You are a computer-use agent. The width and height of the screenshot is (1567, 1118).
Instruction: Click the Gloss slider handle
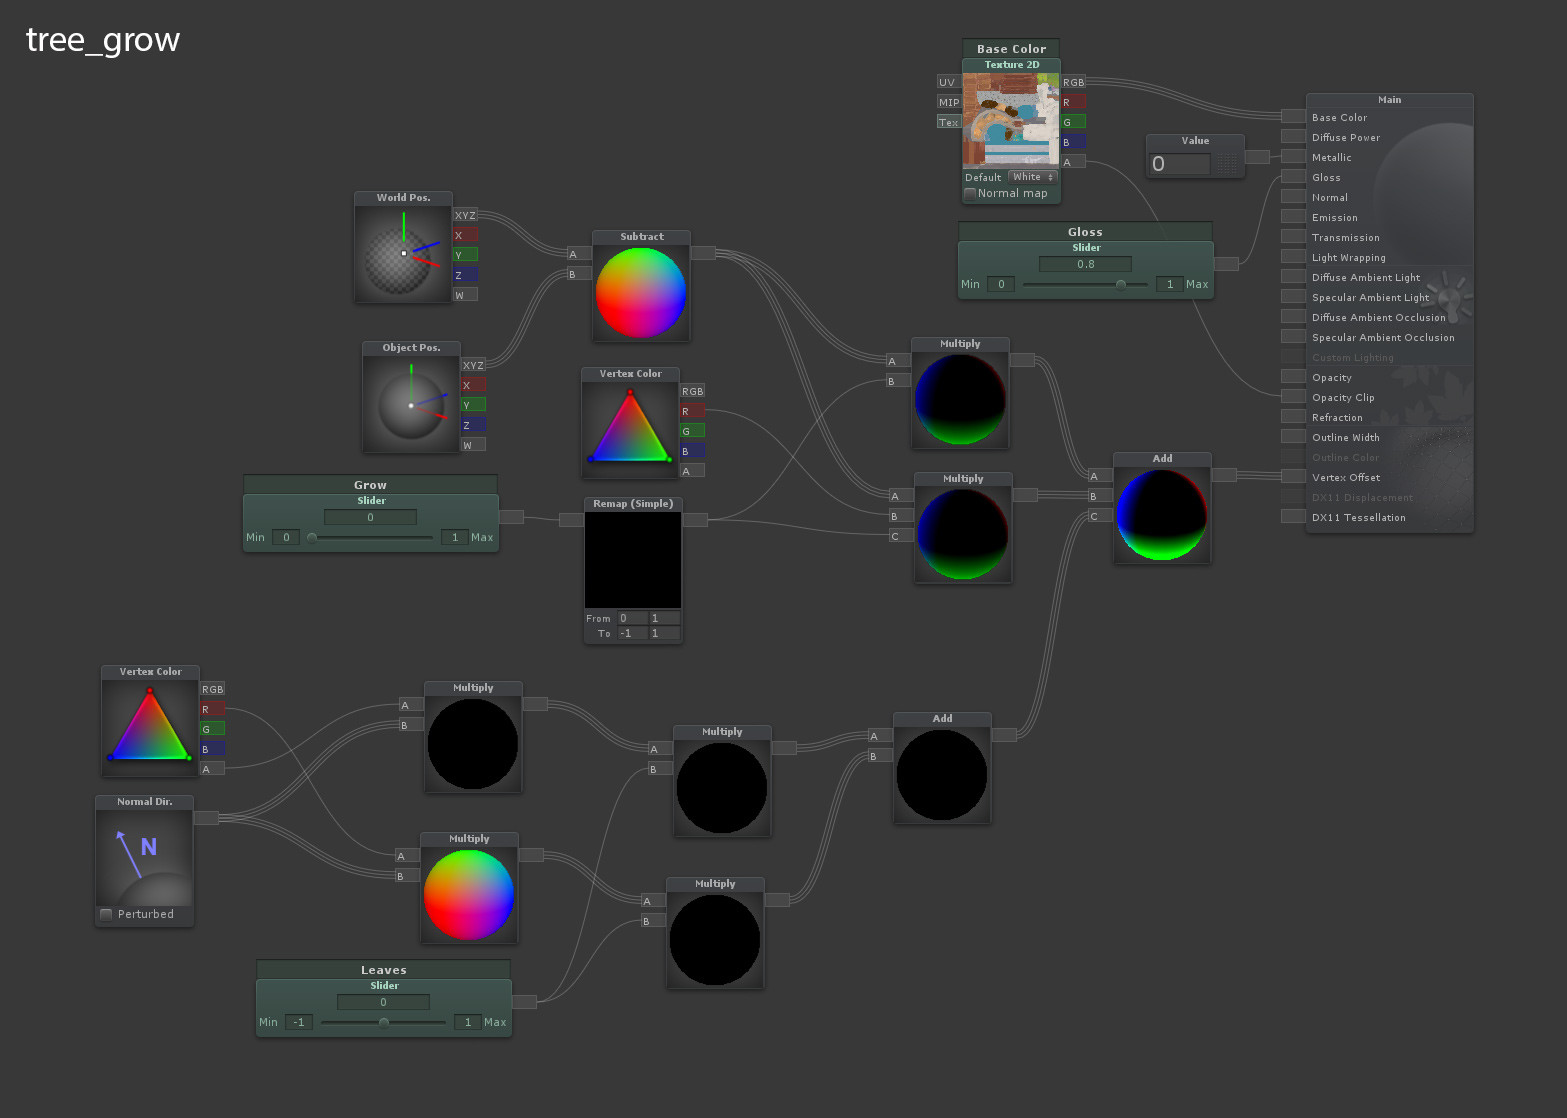[x=1120, y=284]
